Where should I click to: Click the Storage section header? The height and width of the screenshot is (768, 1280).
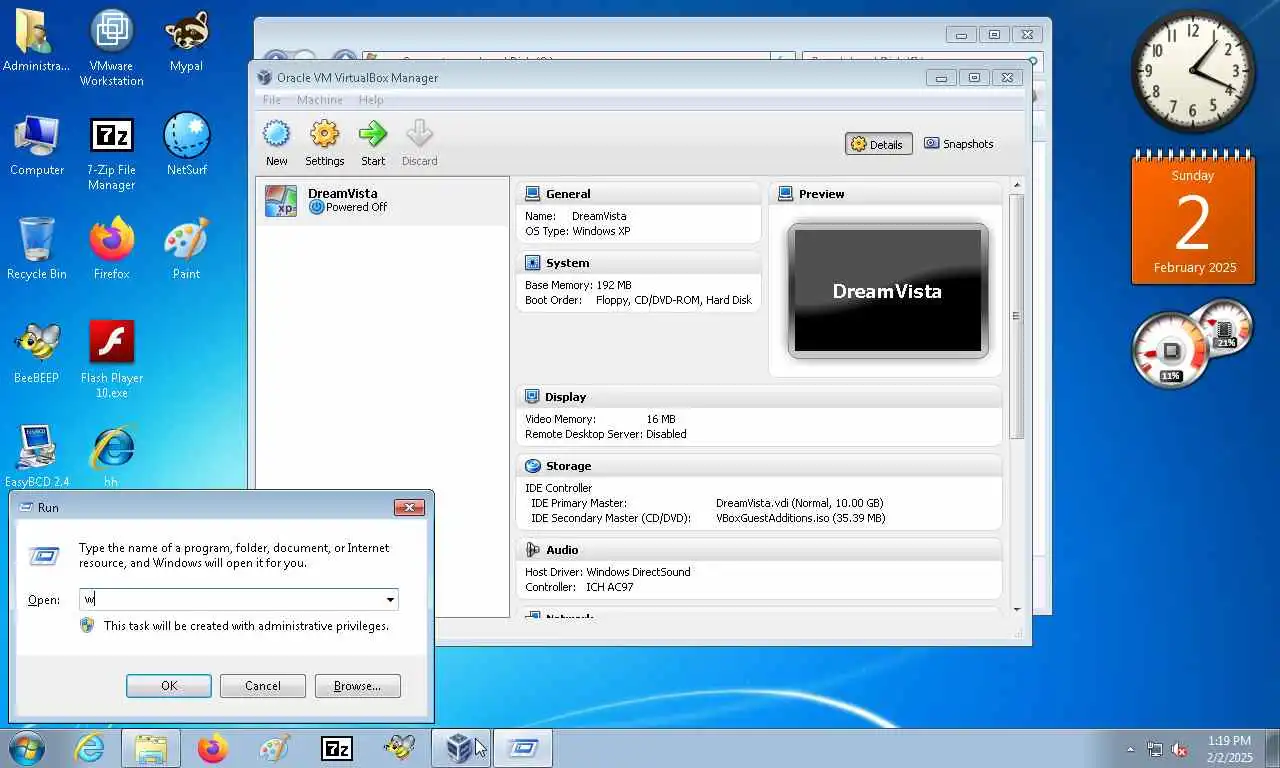(760, 466)
